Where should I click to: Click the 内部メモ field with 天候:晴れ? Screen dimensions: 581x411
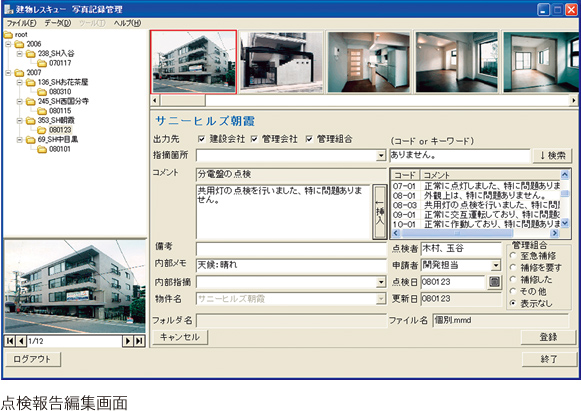tap(291, 265)
